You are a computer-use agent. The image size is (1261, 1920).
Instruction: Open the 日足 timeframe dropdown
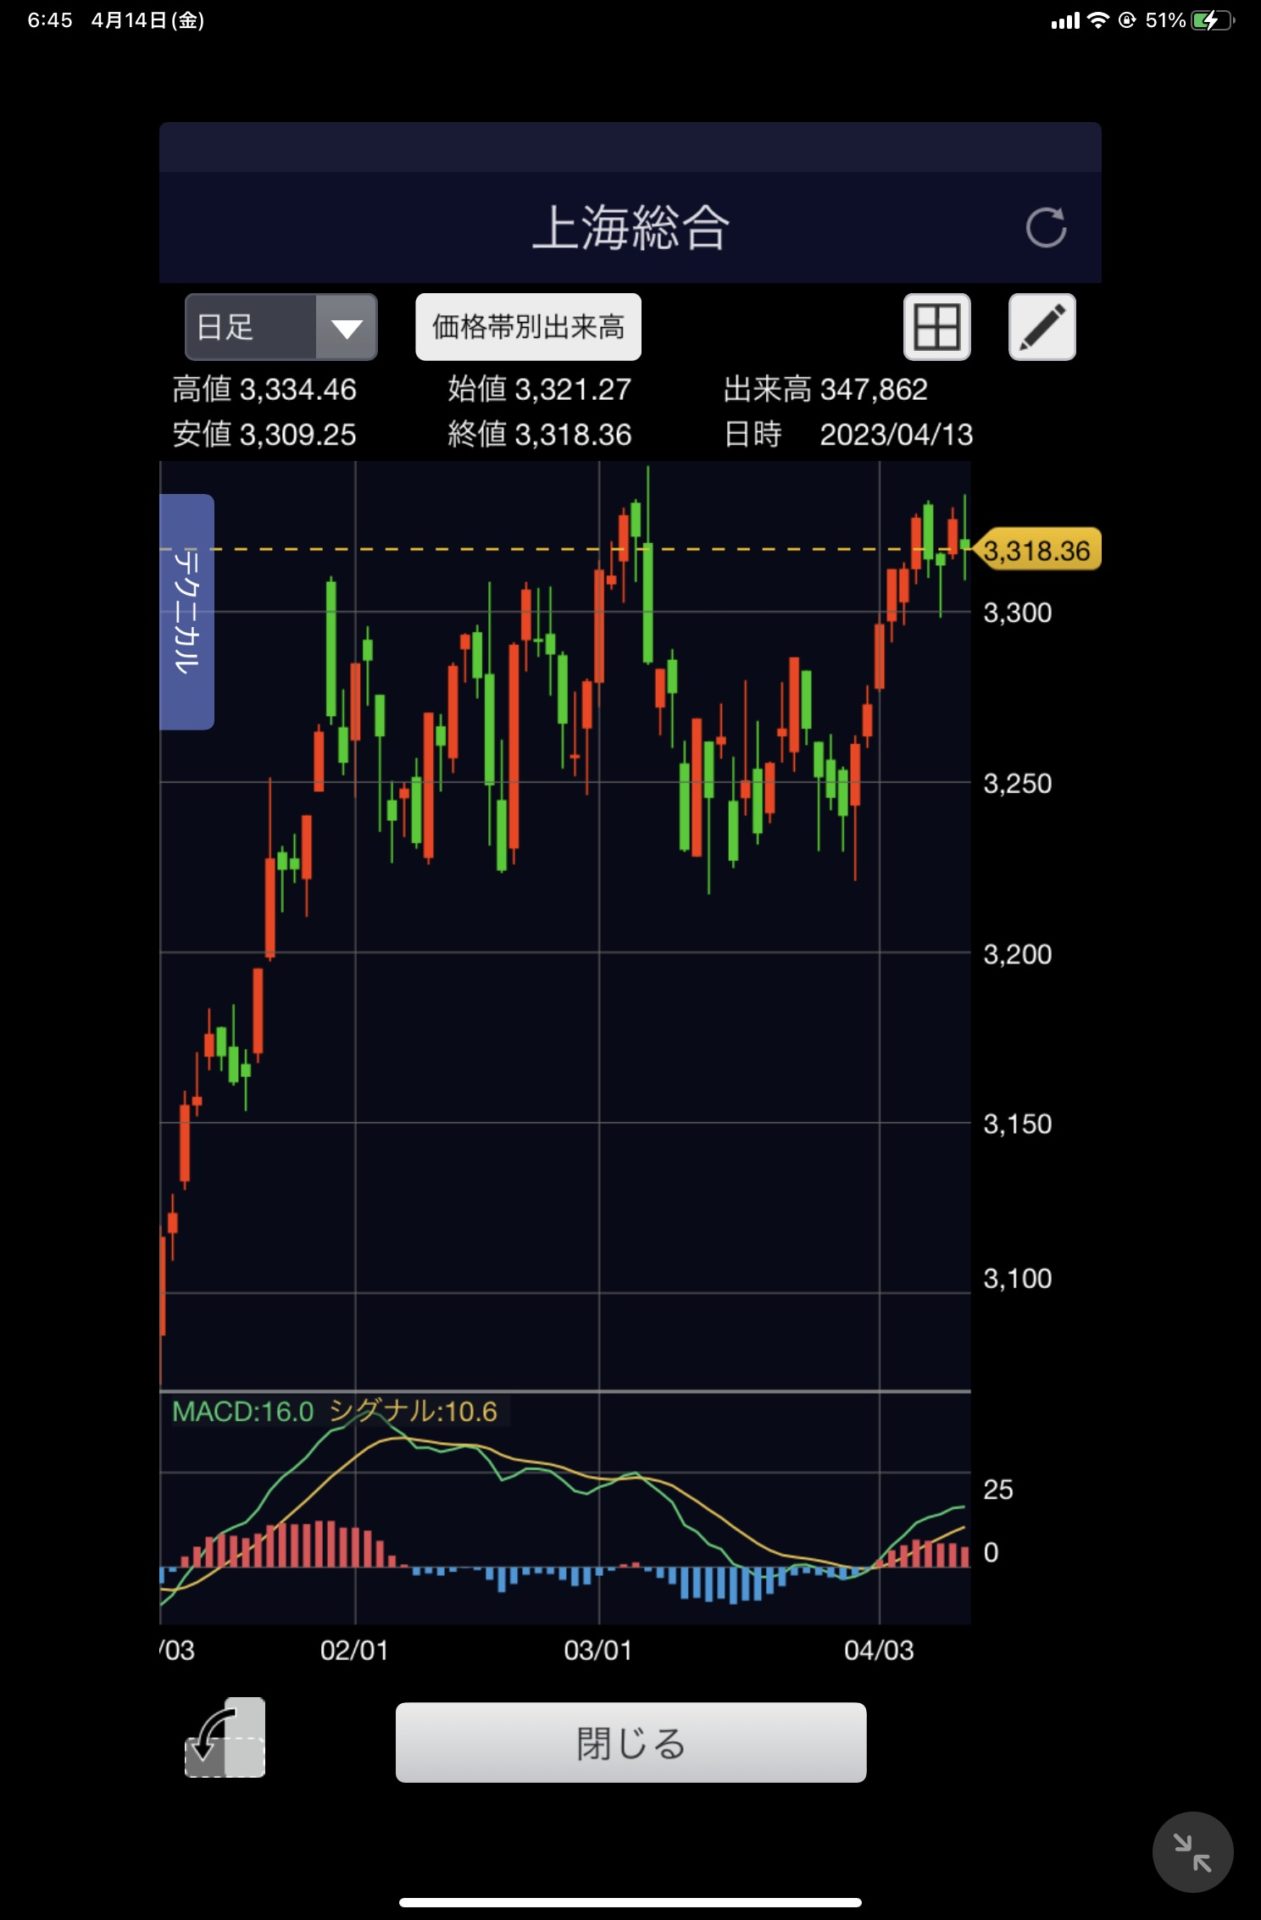point(252,327)
